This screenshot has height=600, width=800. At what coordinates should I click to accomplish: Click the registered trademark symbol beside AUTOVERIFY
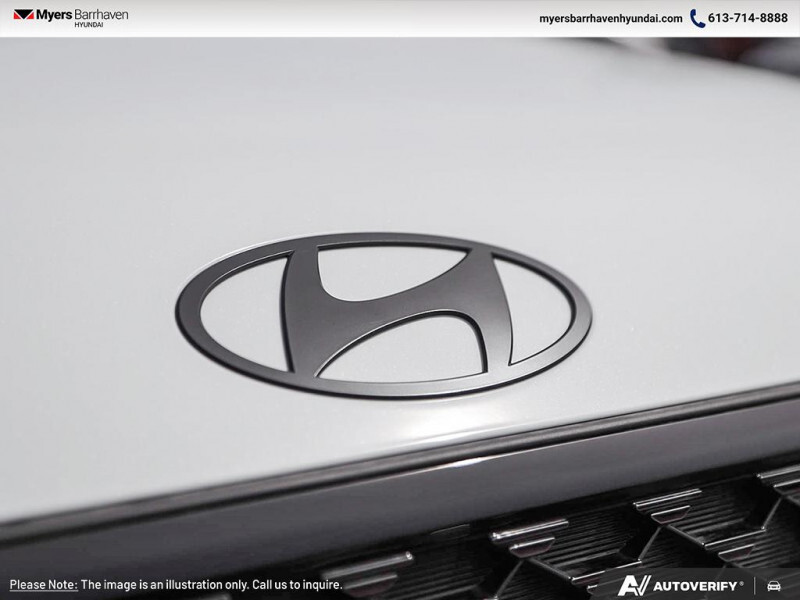point(742,579)
